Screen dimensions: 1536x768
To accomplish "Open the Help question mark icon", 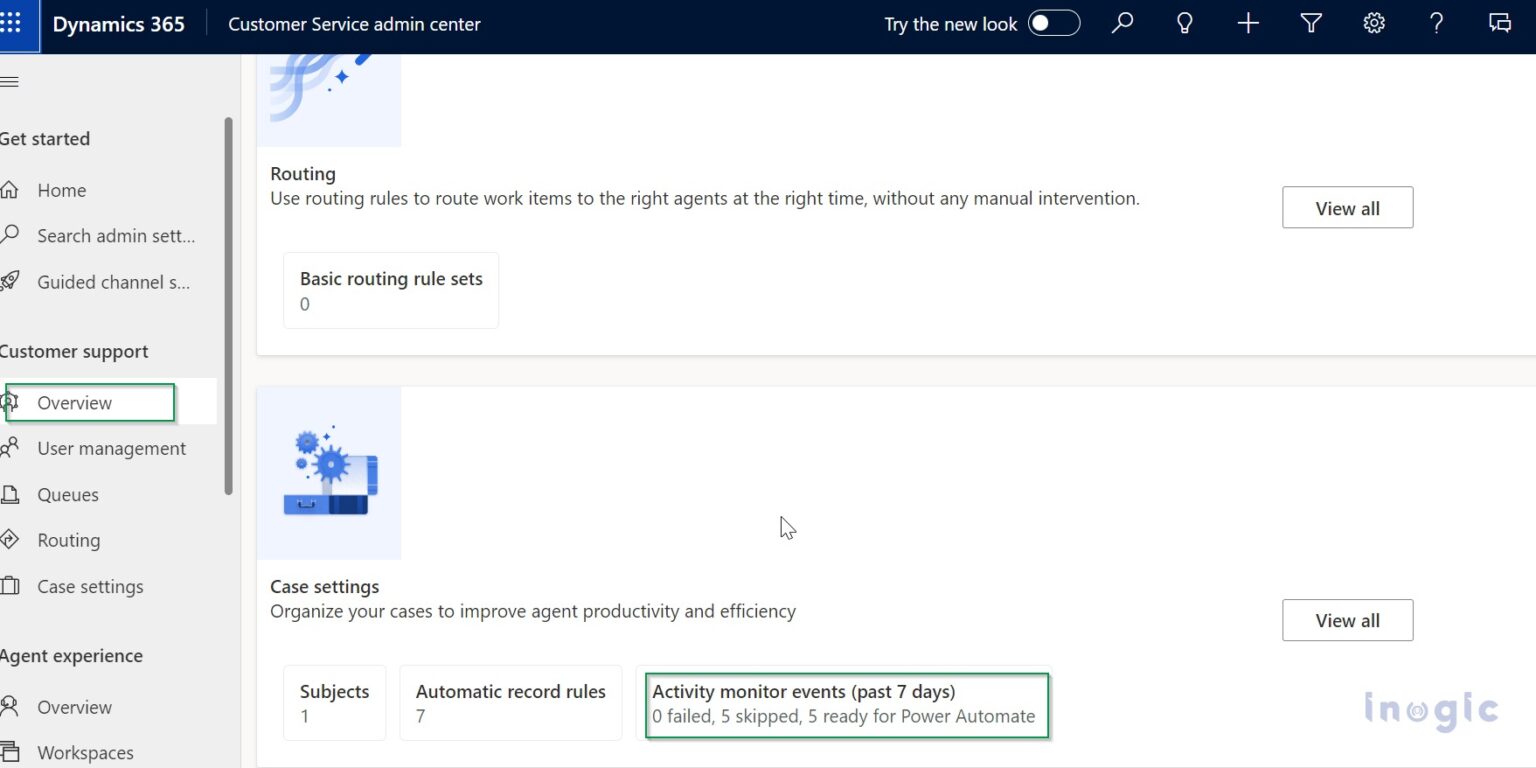I will click(1436, 22).
